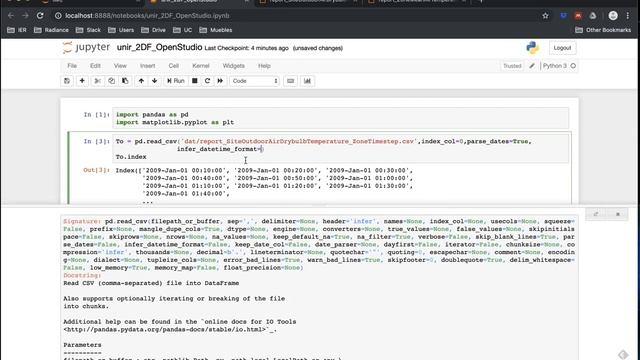640x360 pixels.
Task: Click the In [1] prompt label
Action: tap(96, 115)
